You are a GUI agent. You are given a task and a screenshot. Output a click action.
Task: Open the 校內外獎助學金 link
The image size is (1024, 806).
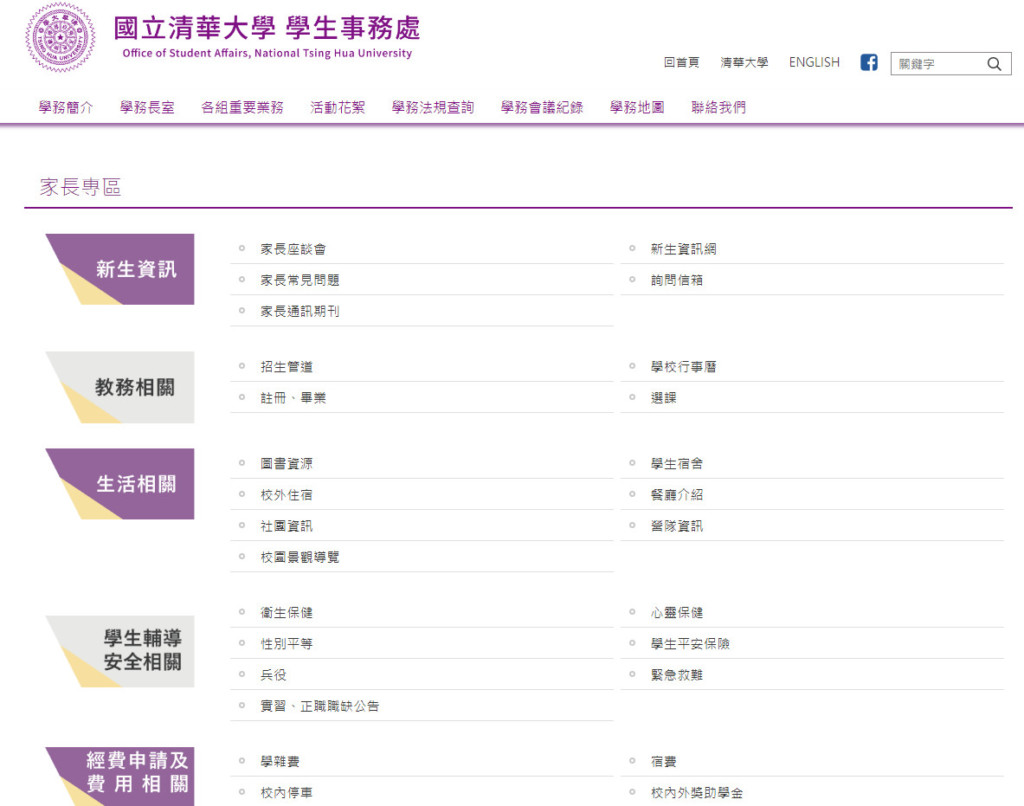click(x=696, y=793)
